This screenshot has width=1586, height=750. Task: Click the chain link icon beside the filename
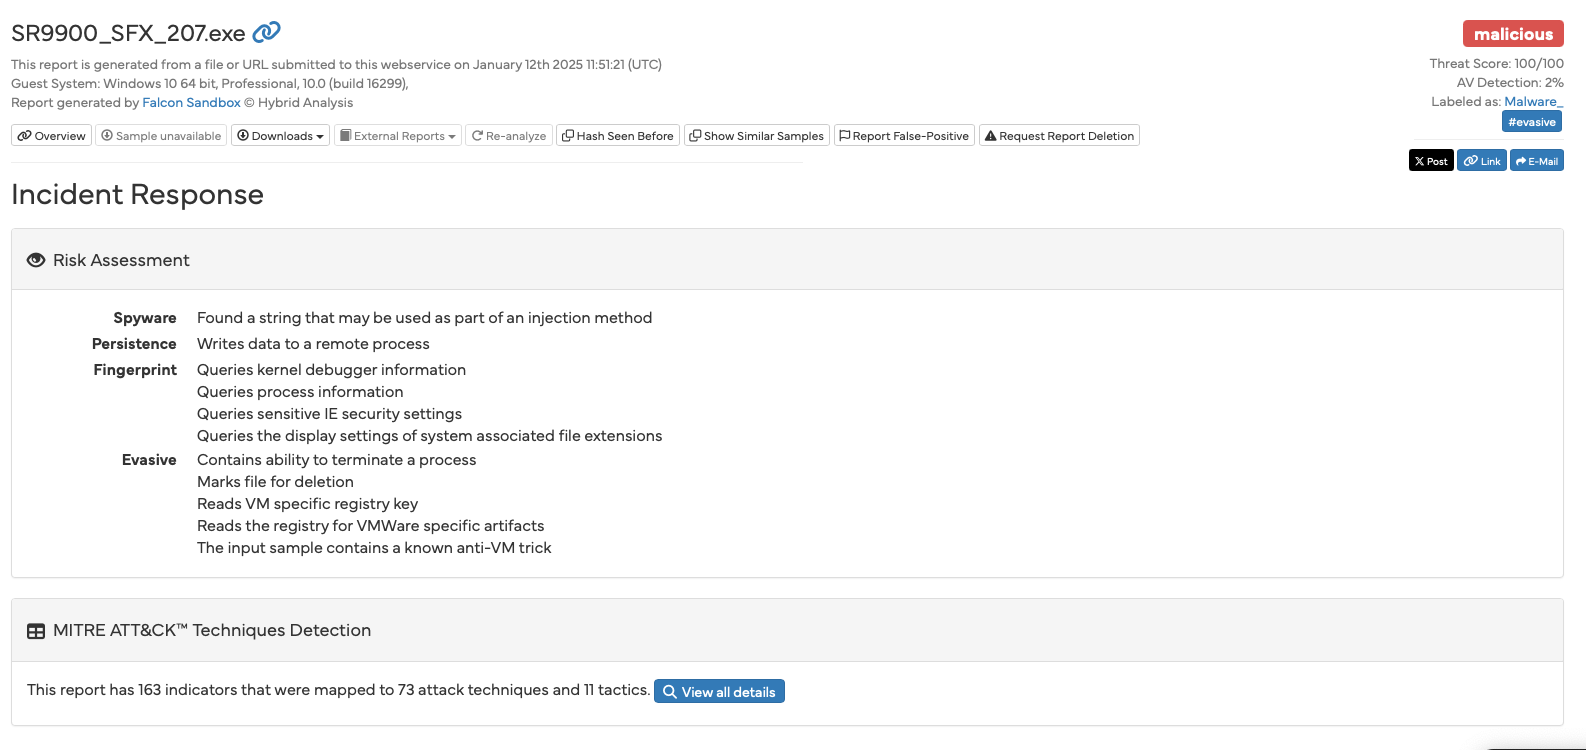point(266,33)
